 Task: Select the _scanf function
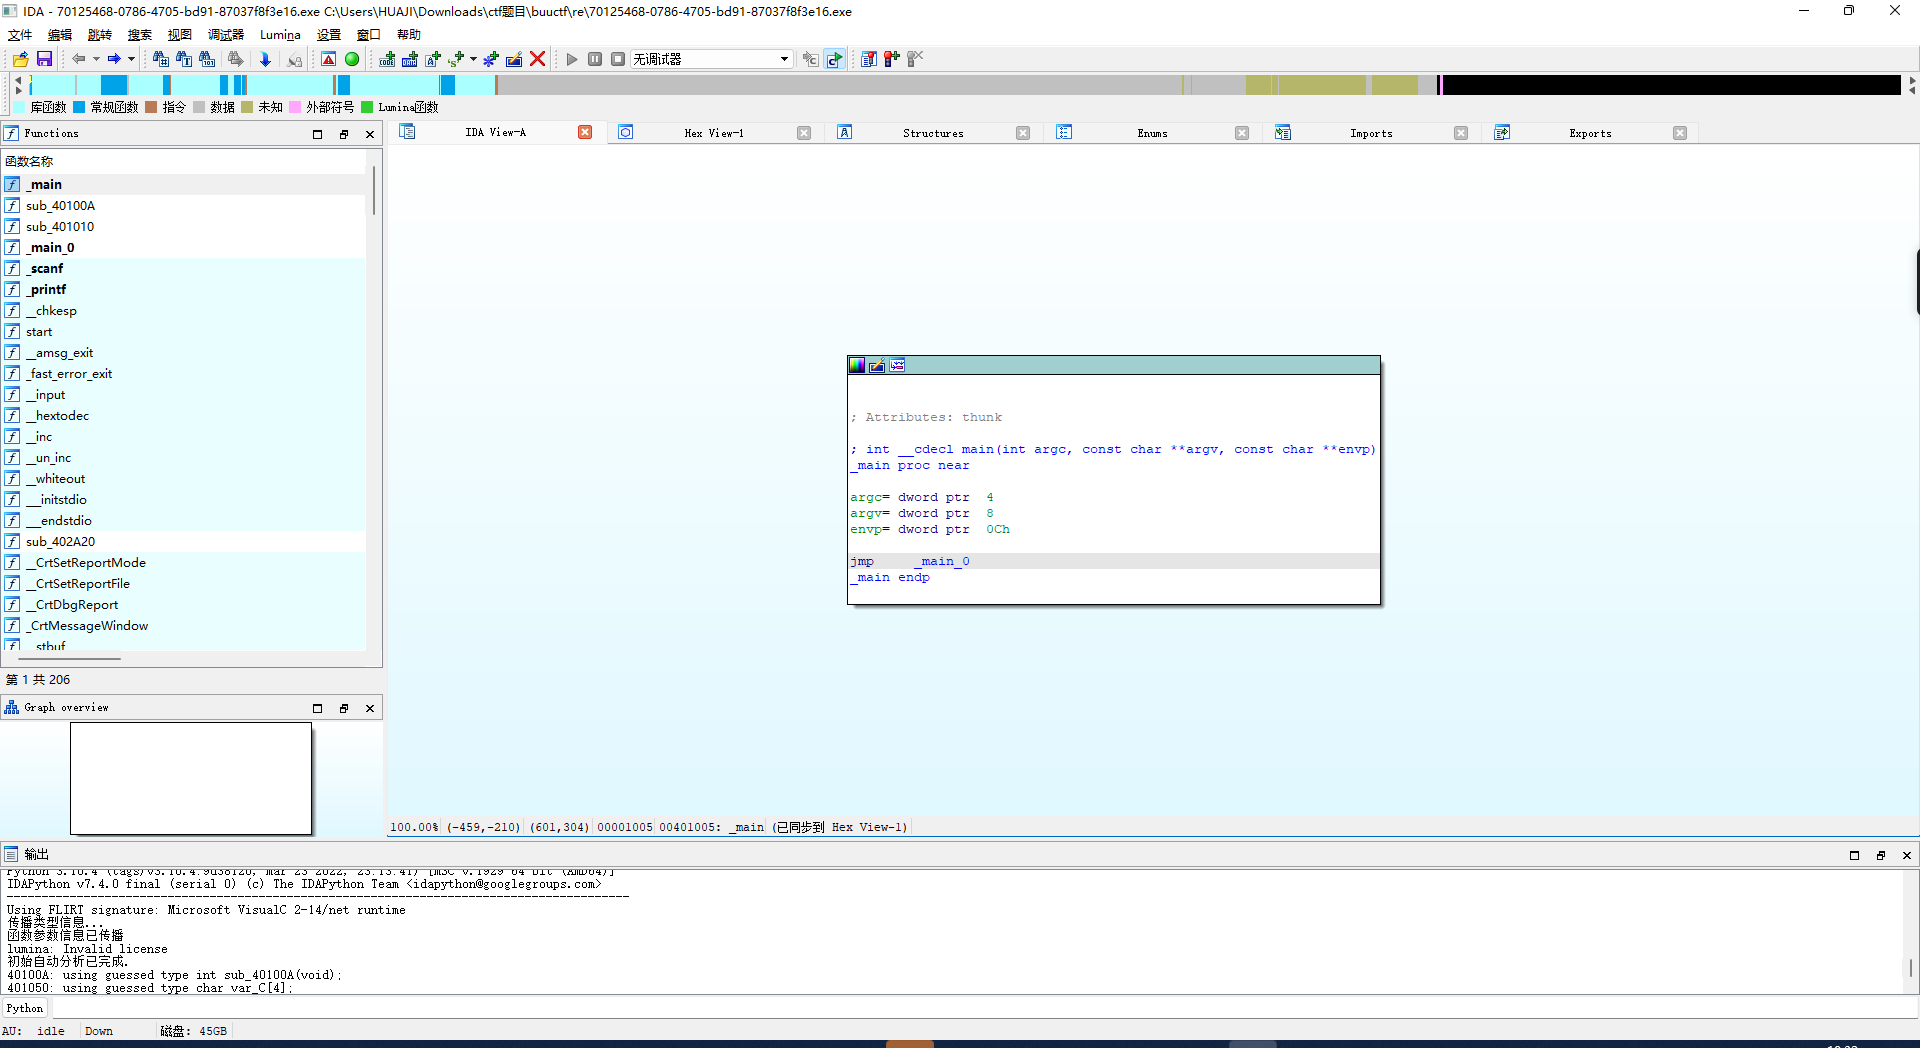pyautogui.click(x=184, y=268)
